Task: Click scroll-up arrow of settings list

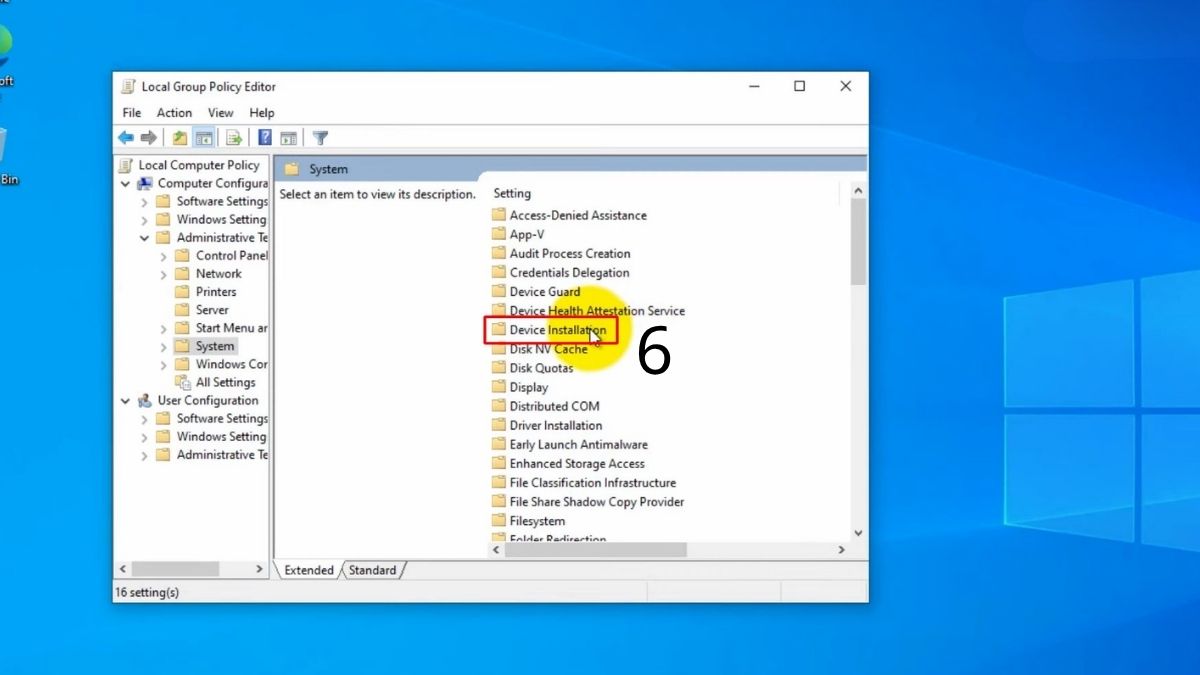Action: point(858,189)
